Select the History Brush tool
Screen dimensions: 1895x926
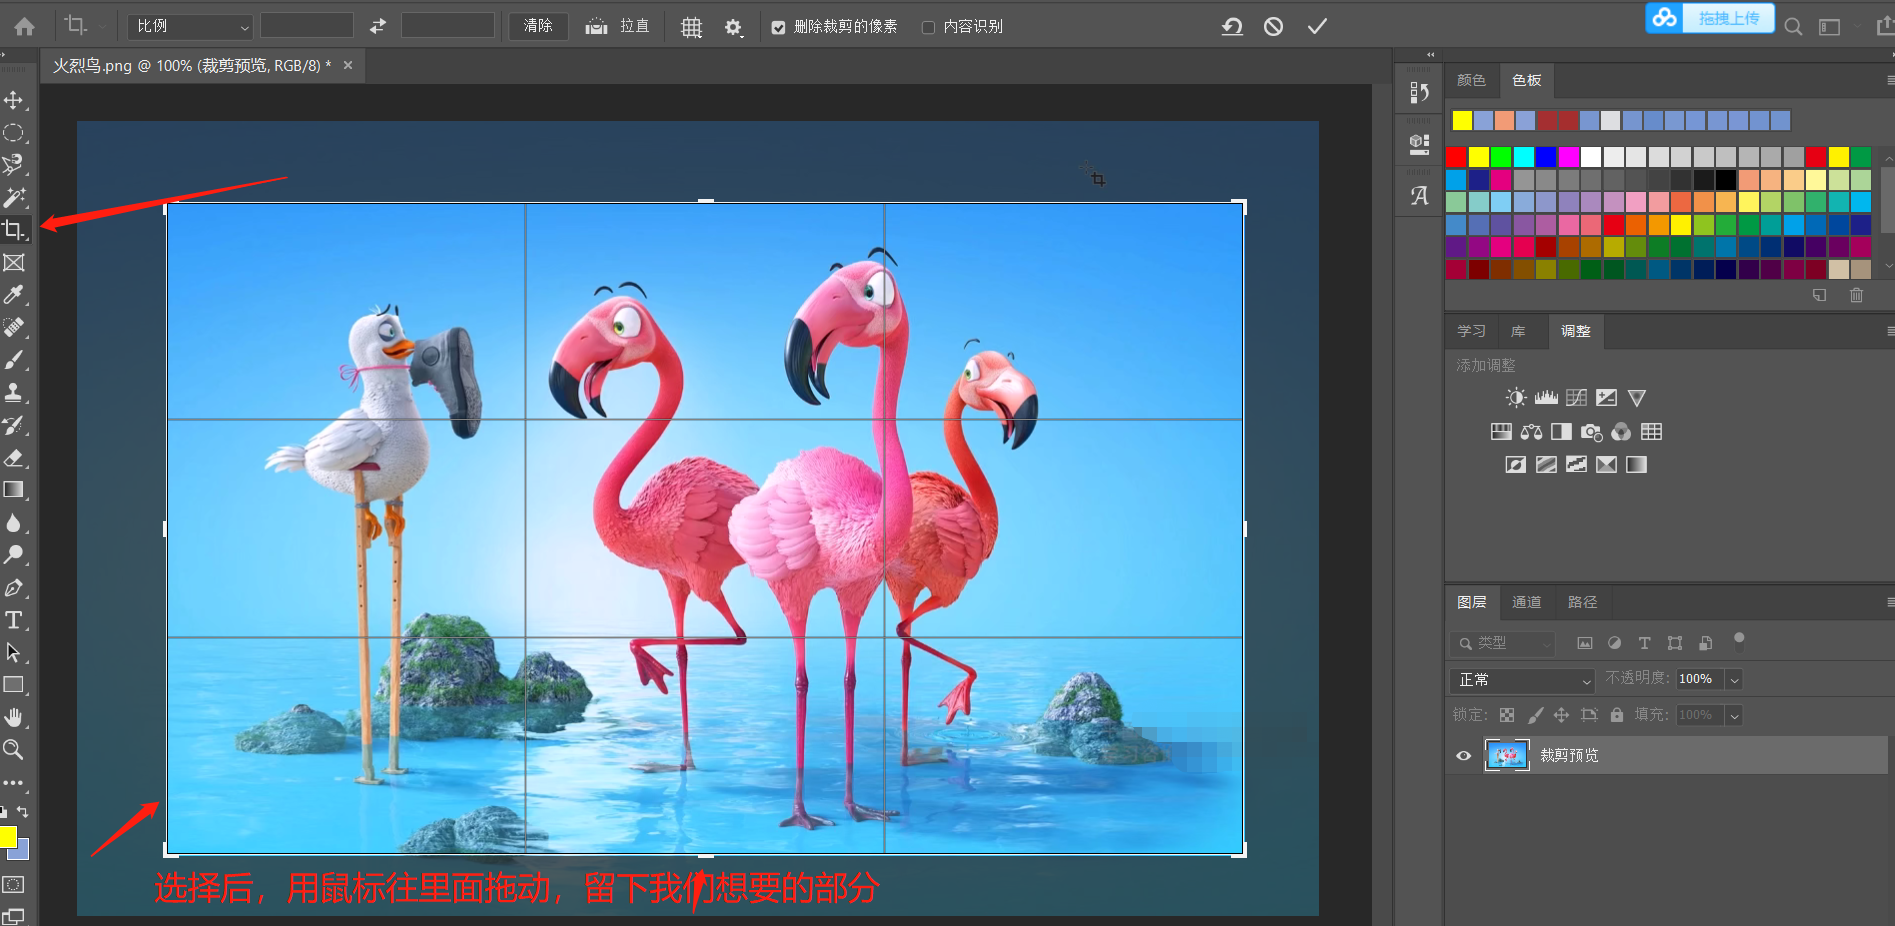[14, 425]
